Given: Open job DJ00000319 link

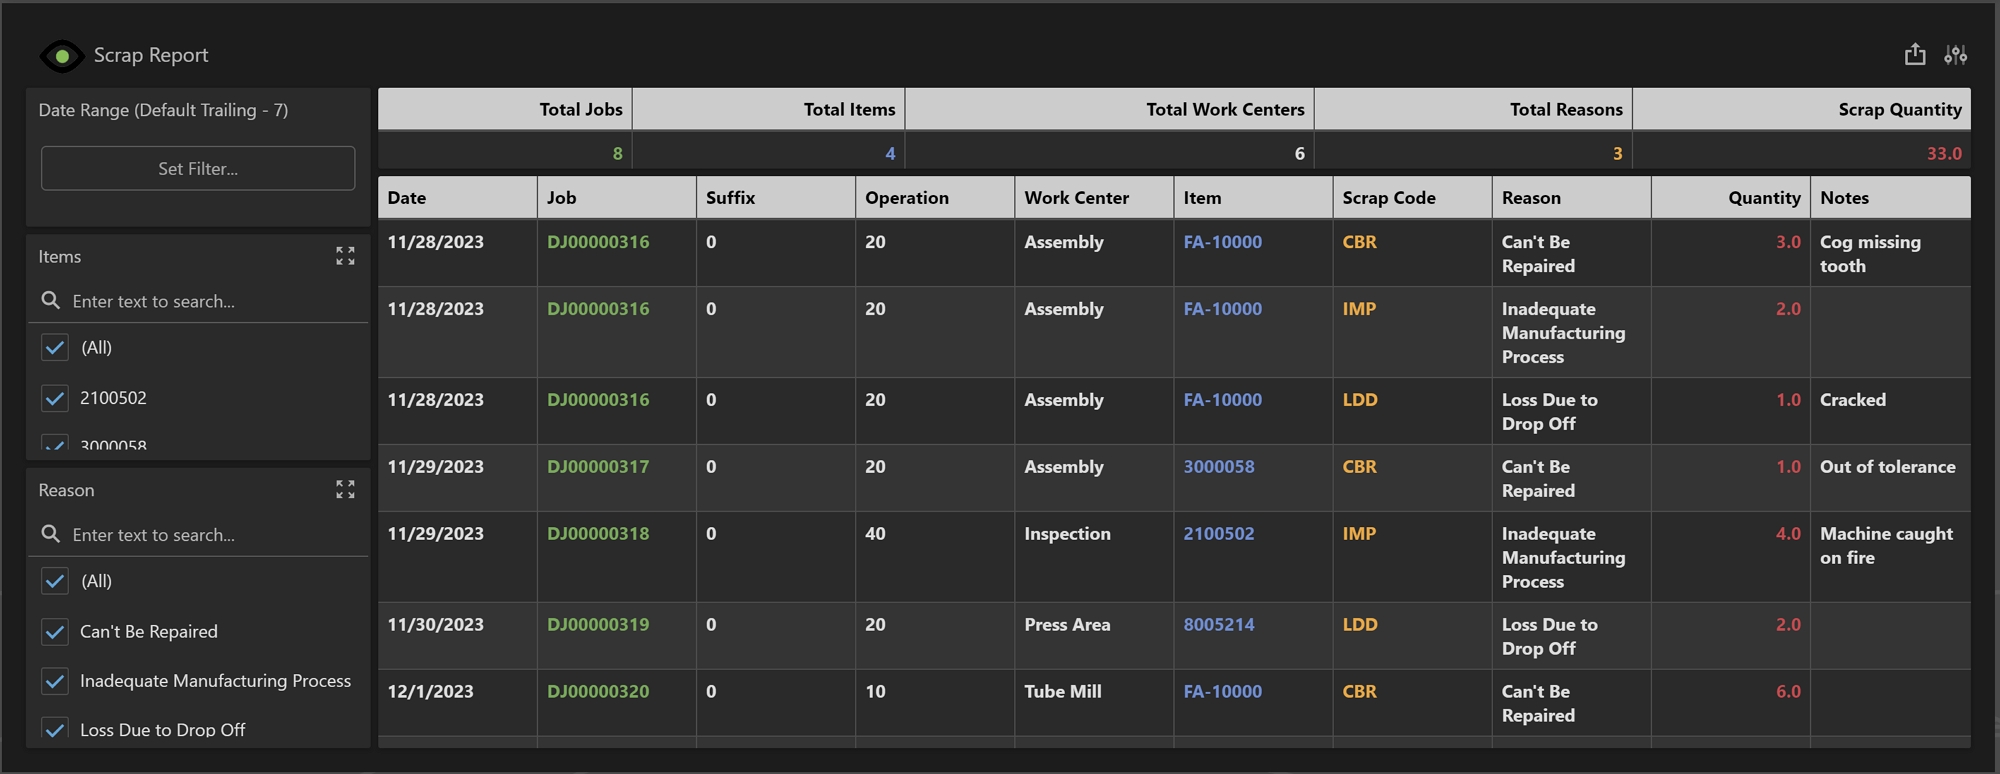Looking at the screenshot, I should [598, 625].
